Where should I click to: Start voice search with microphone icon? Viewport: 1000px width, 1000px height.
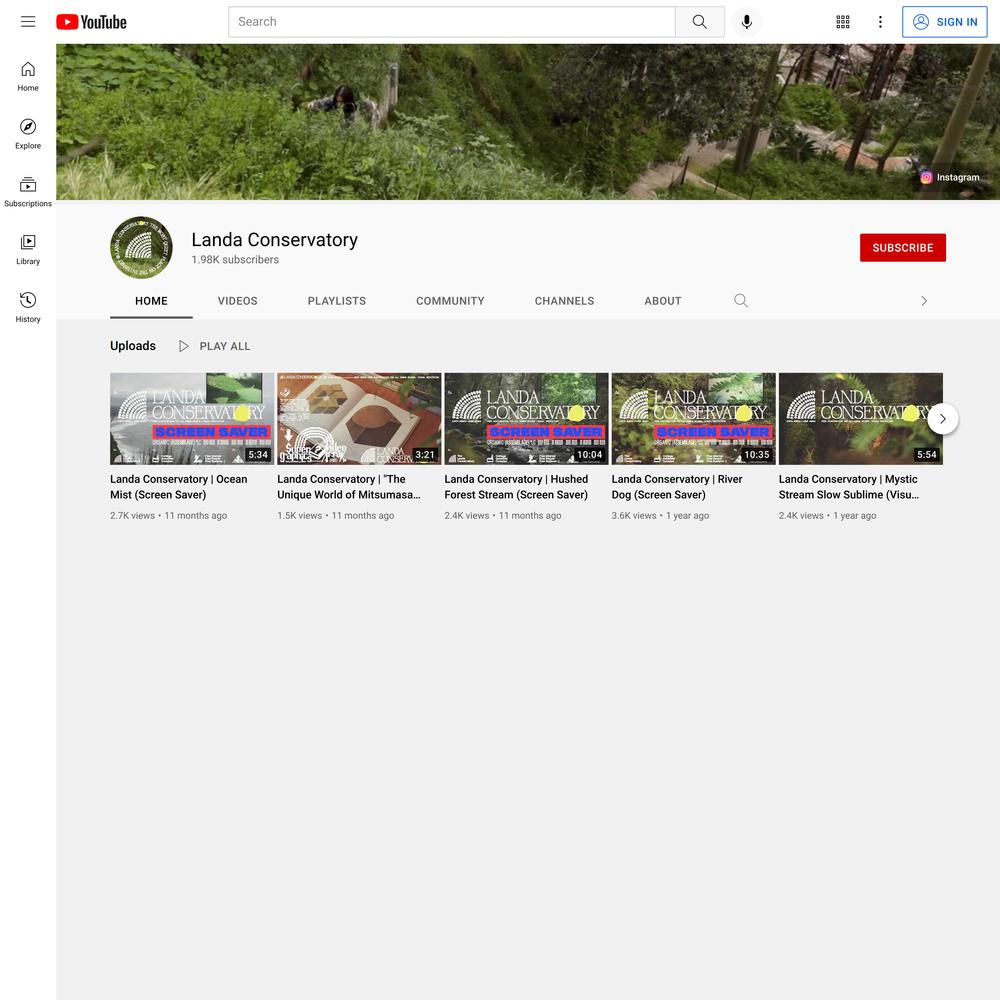(747, 22)
